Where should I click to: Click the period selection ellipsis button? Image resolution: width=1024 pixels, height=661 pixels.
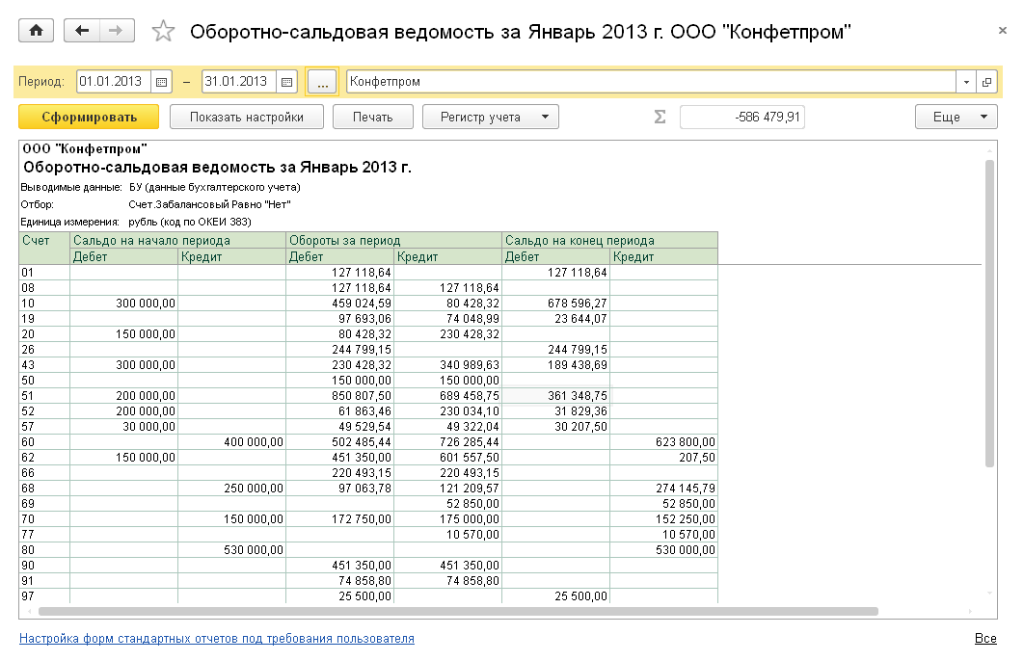coord(321,82)
